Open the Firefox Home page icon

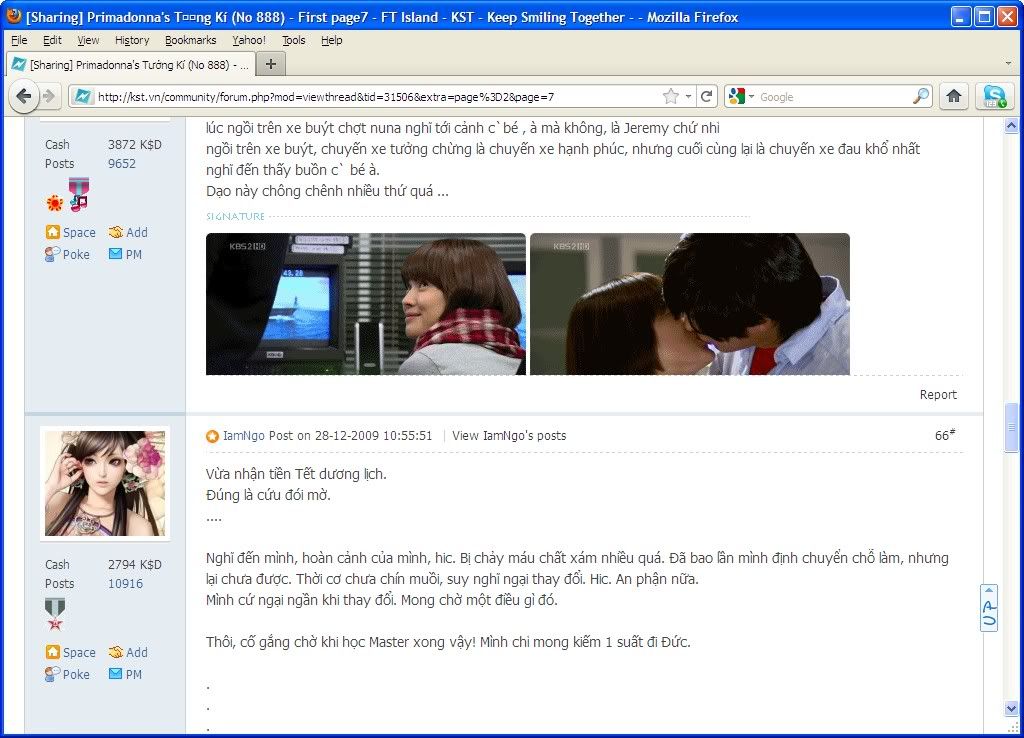point(954,97)
